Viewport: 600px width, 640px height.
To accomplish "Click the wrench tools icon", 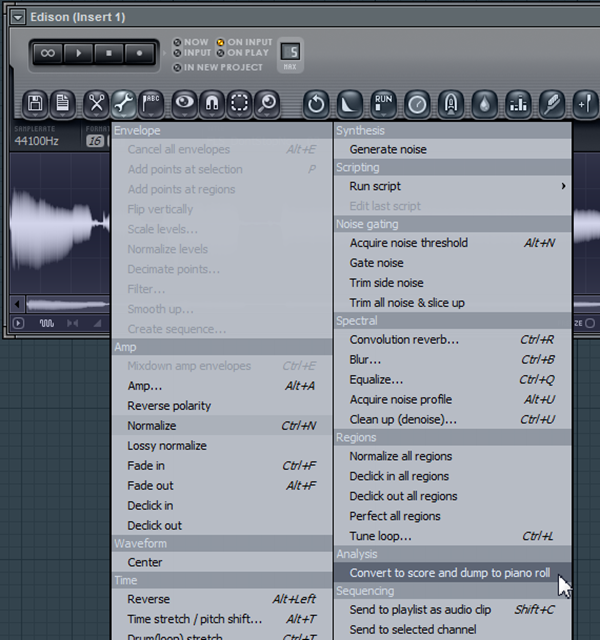I will coord(123,102).
